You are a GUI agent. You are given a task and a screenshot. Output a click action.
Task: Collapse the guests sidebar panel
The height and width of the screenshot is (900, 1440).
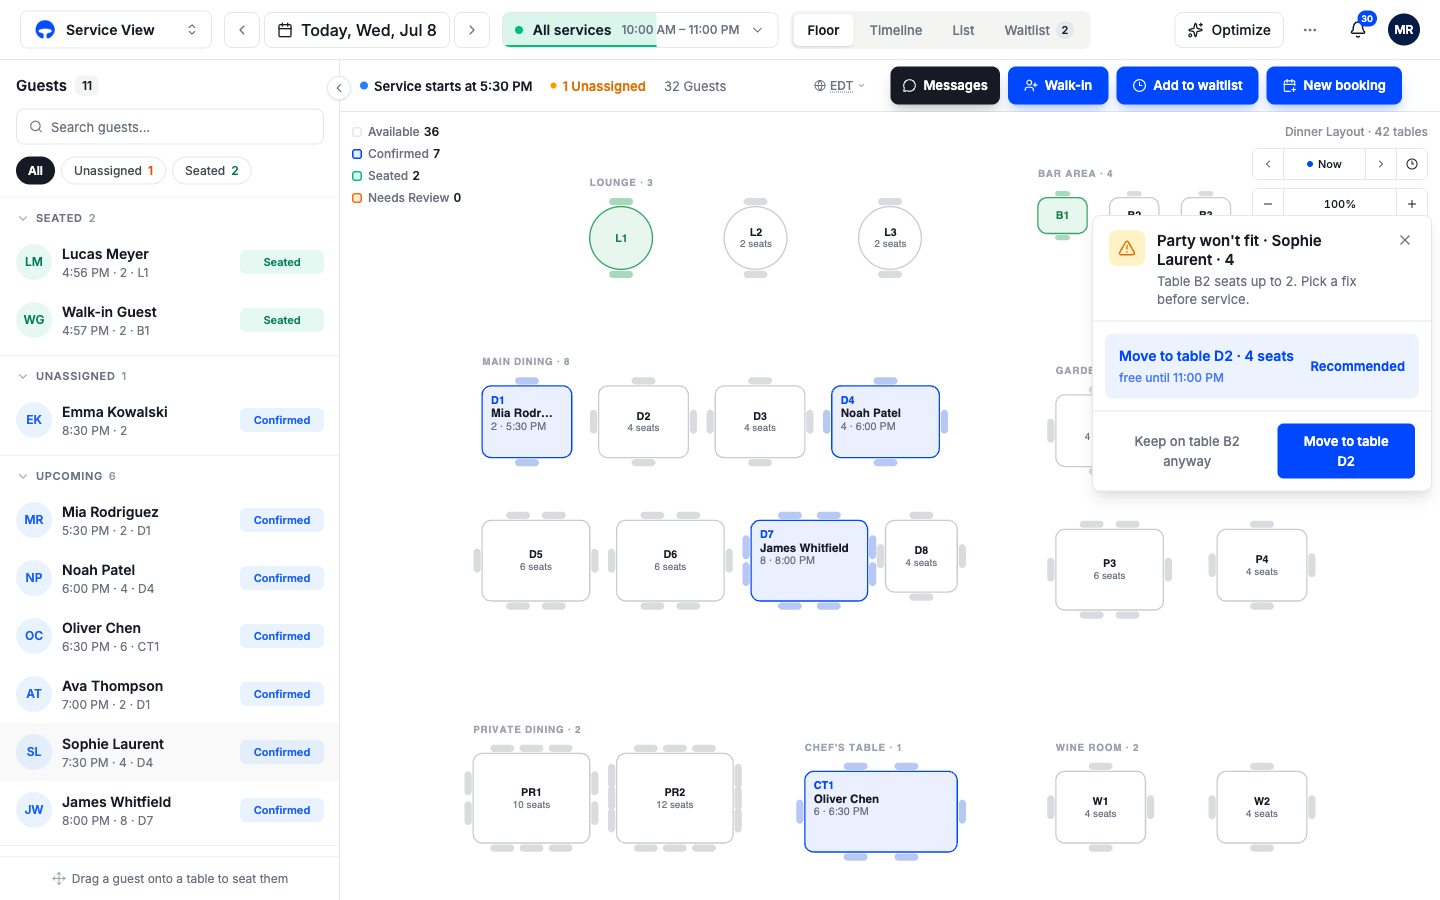pos(339,88)
